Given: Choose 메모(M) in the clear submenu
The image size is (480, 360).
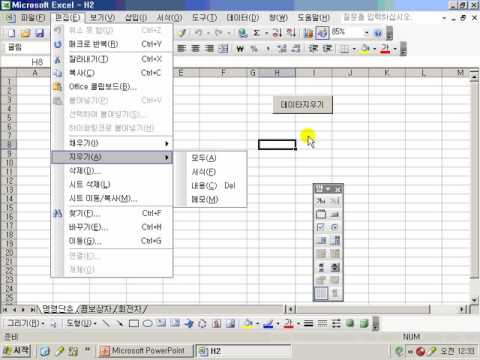Looking at the screenshot, I should (x=211, y=199).
